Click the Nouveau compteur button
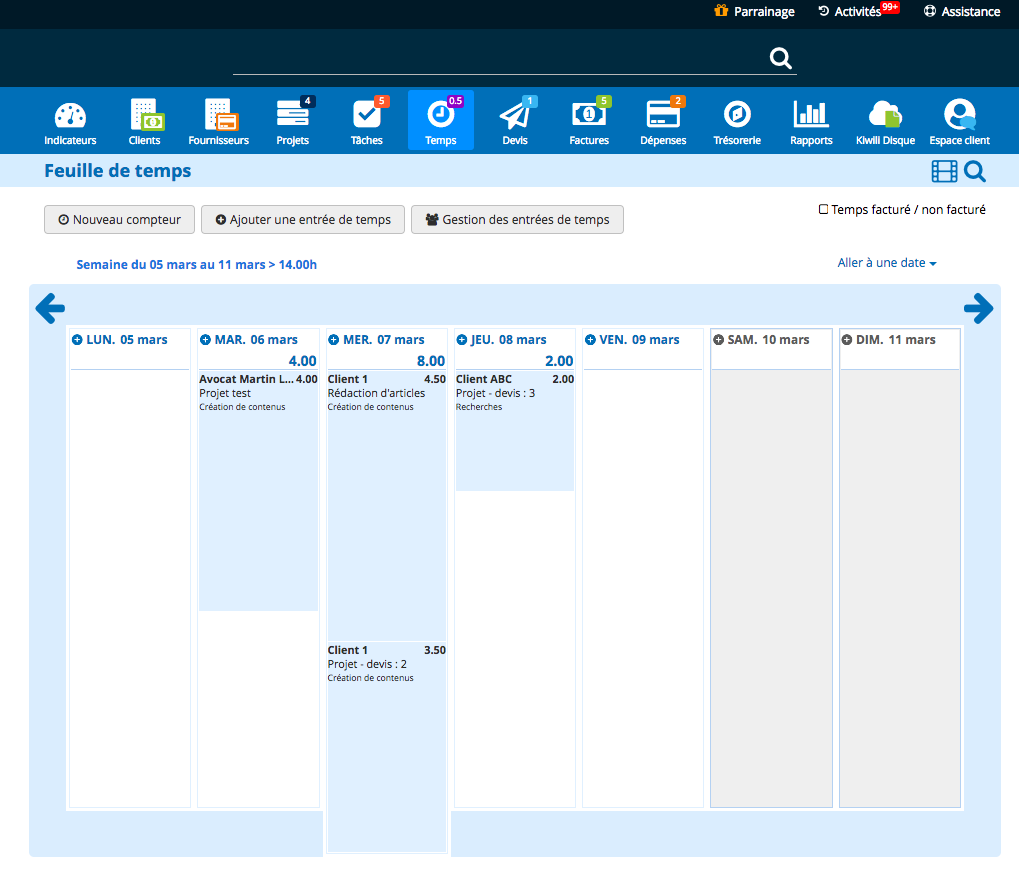Viewport: 1019px width, 876px height. [119, 220]
